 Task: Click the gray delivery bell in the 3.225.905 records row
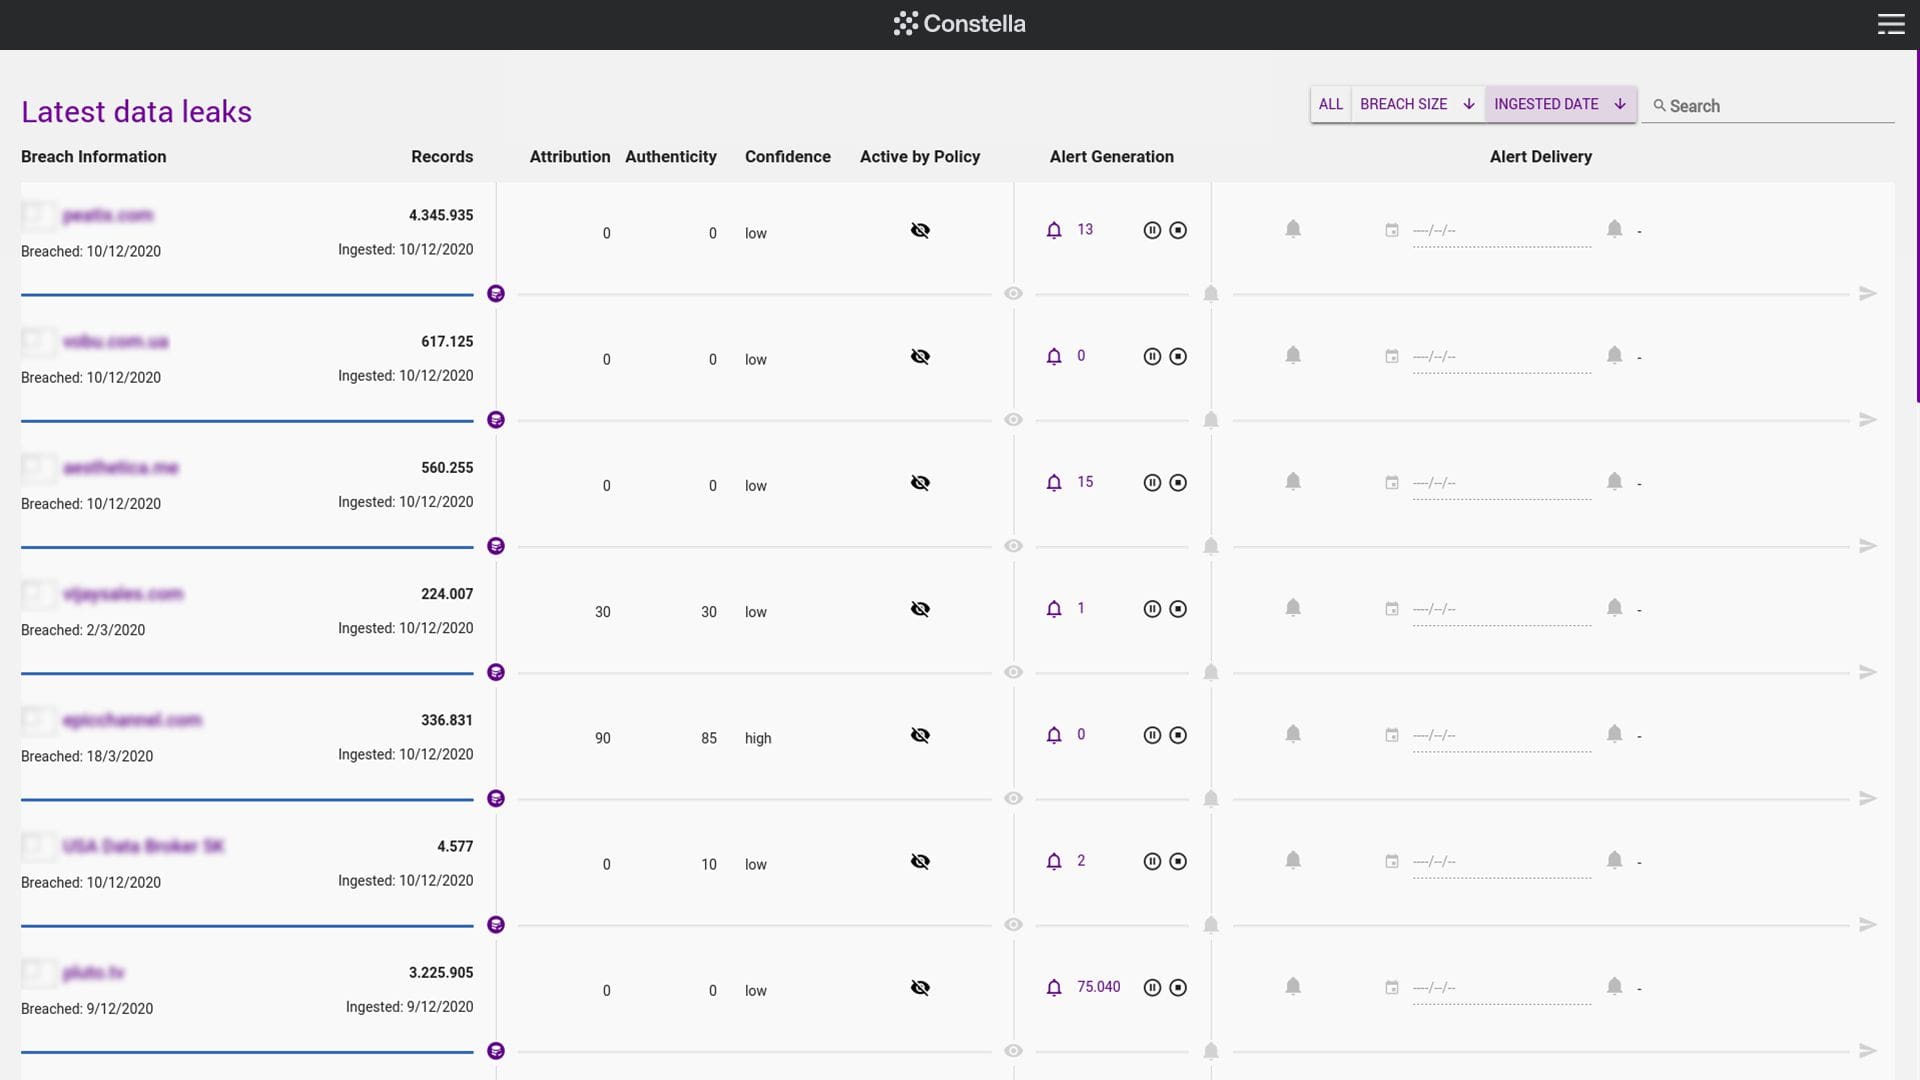tap(1293, 987)
